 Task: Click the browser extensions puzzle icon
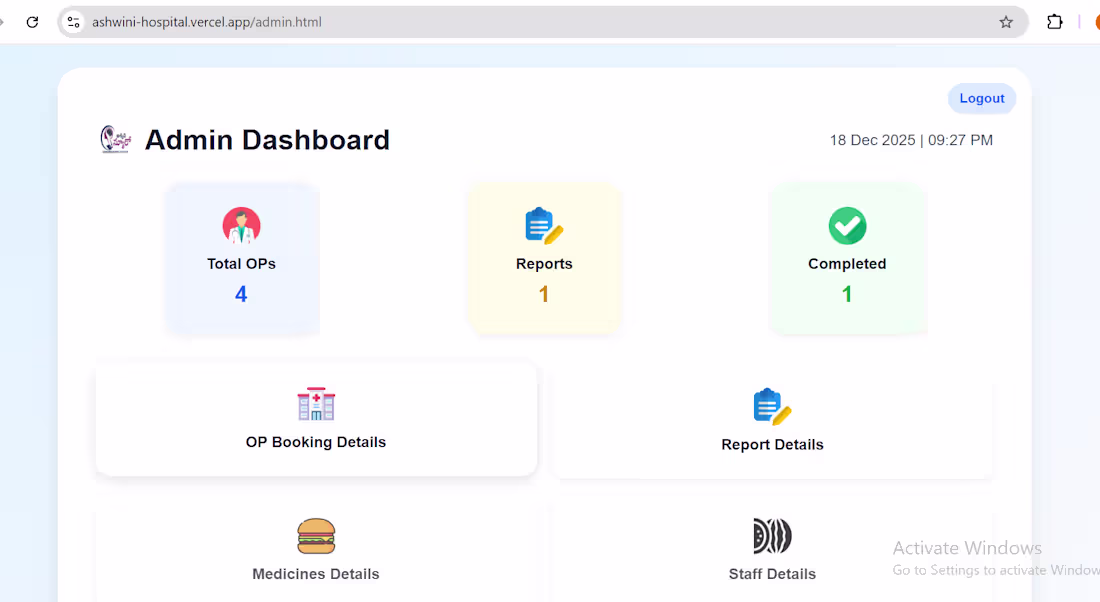point(1054,21)
